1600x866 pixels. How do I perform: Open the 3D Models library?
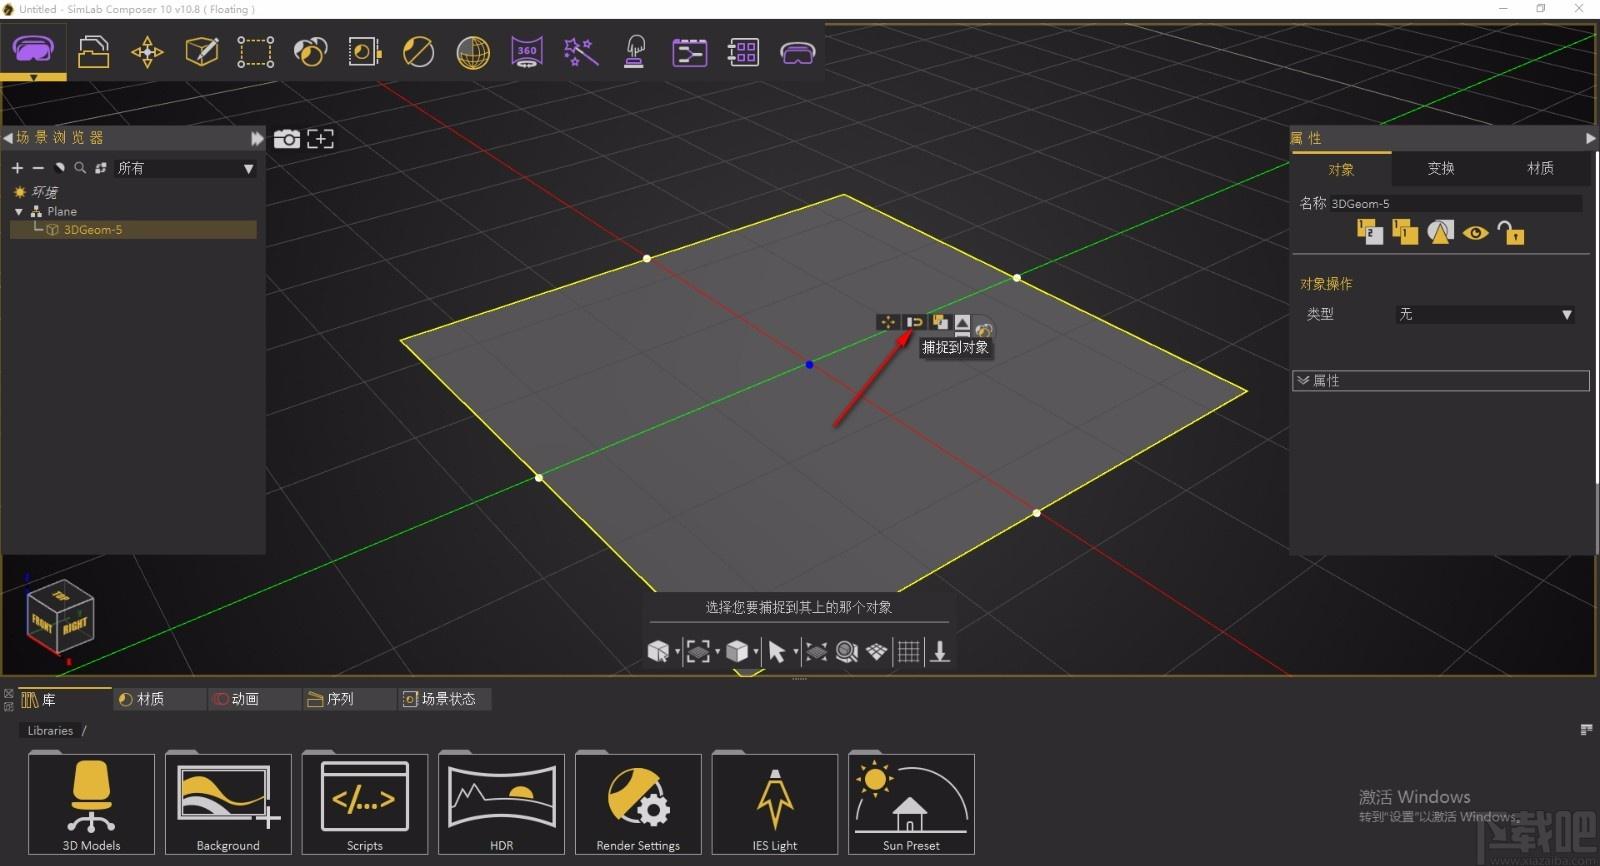pyautogui.click(x=91, y=804)
